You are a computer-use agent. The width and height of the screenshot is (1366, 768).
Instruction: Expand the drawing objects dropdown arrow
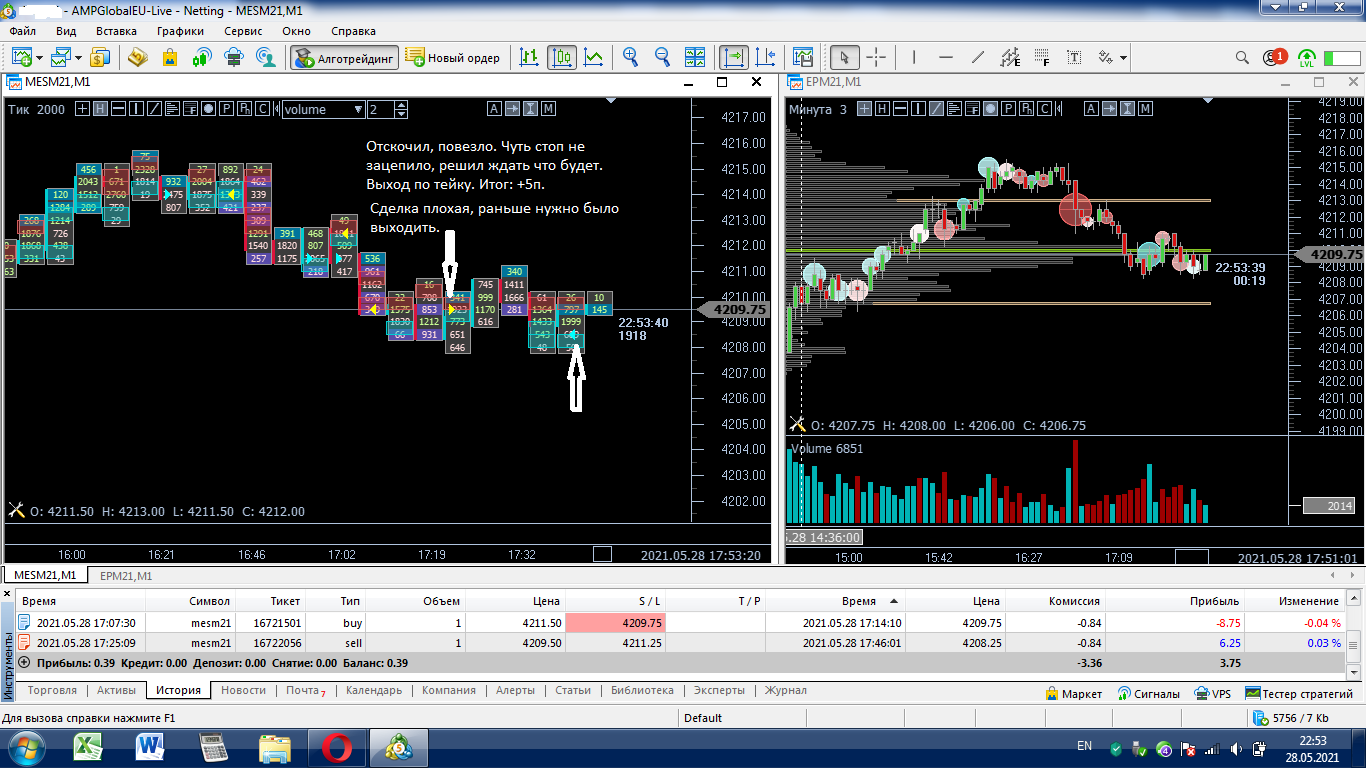tap(1124, 58)
